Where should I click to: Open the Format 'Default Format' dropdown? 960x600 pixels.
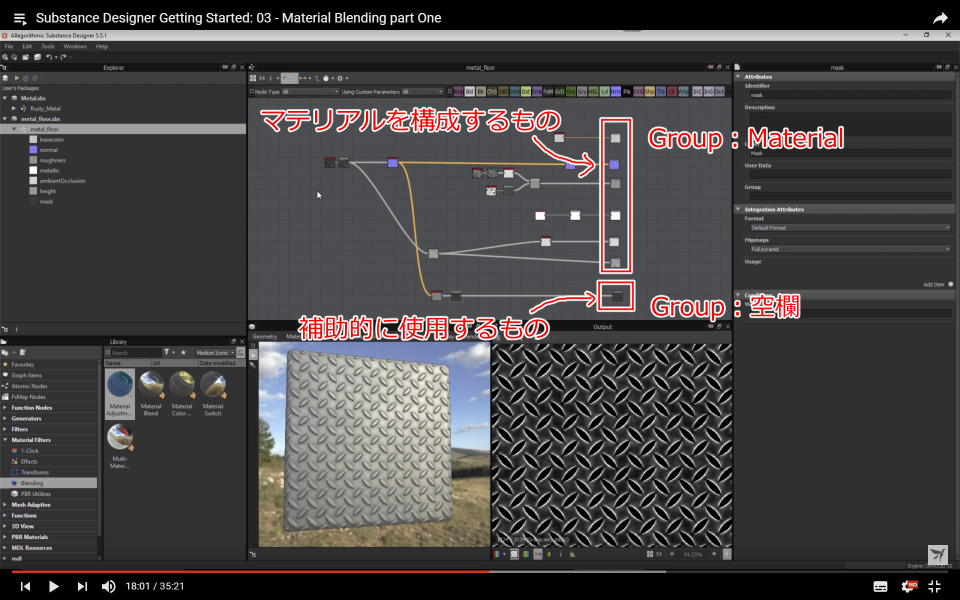[x=848, y=228]
